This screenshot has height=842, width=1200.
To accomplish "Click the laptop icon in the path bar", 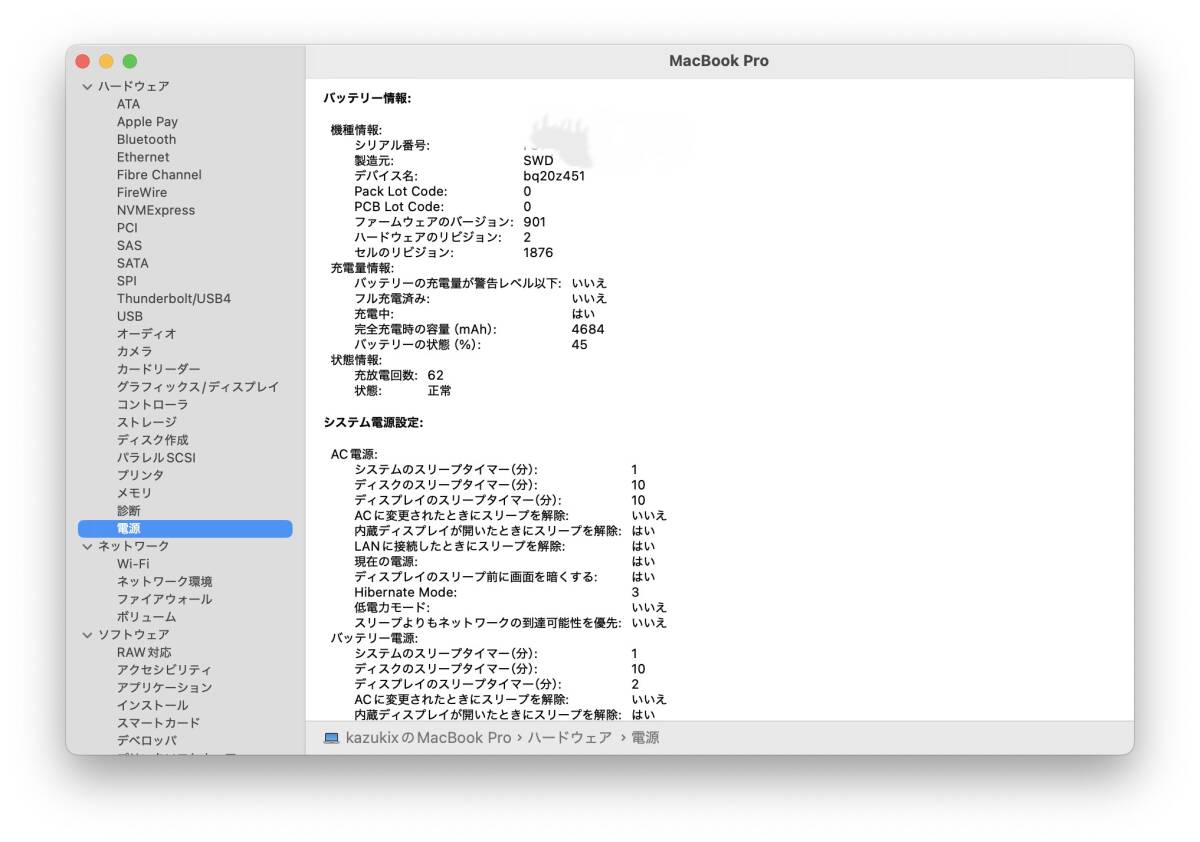I will (331, 738).
